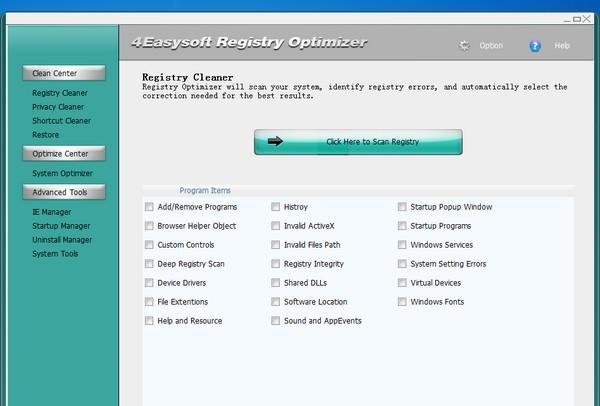Check the Custom Controls option
The width and height of the screenshot is (600, 406).
[149, 245]
